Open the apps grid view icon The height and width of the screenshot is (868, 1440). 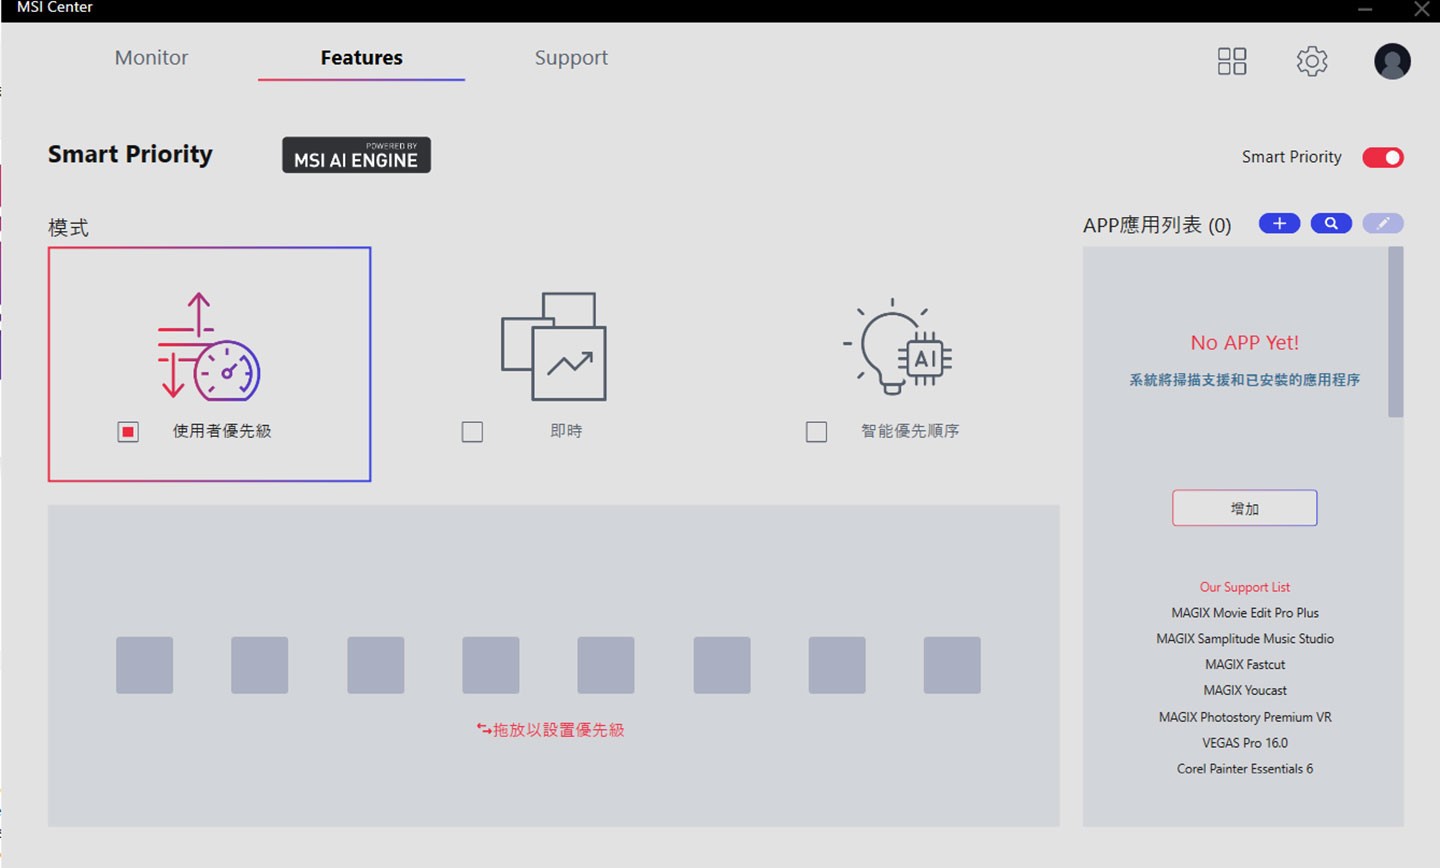[1232, 61]
